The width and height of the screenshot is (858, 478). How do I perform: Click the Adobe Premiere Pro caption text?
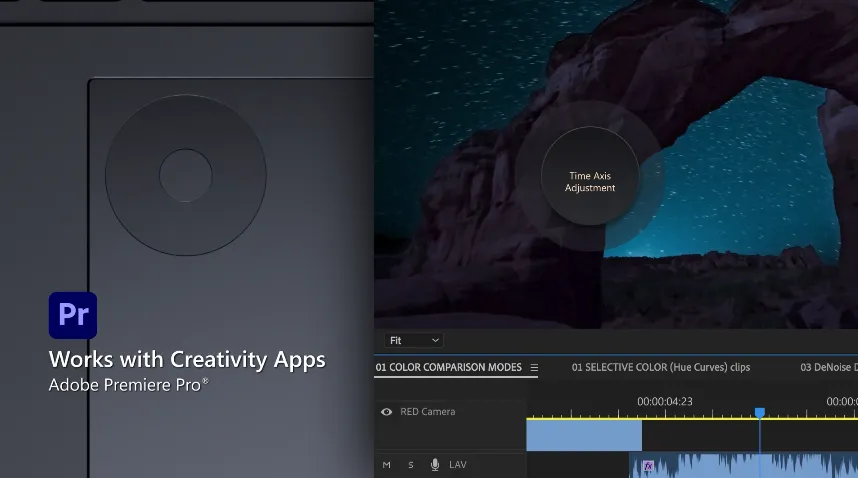(x=129, y=385)
